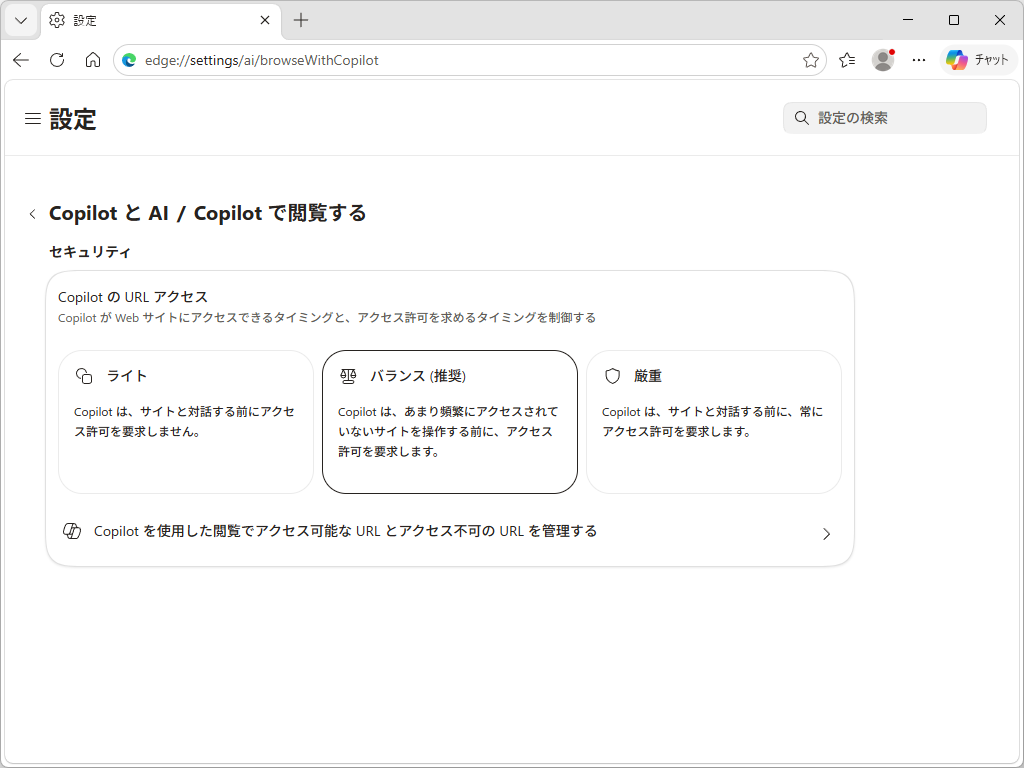Image resolution: width=1024 pixels, height=768 pixels.
Task: Click the Edge logo in address bar
Action: (x=129, y=60)
